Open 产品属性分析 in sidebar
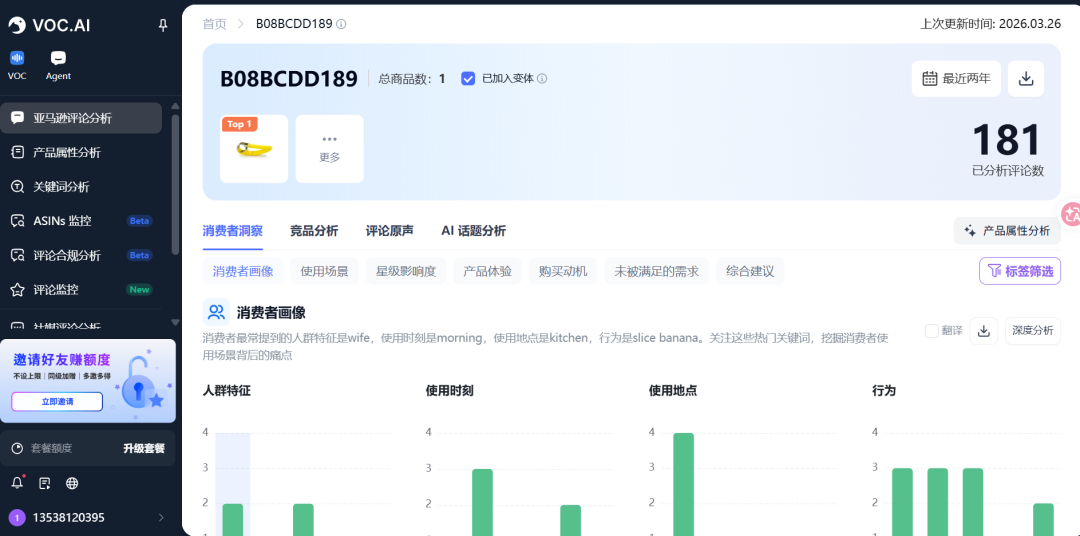This screenshot has height=536, width=1080. pyautogui.click(x=81, y=152)
